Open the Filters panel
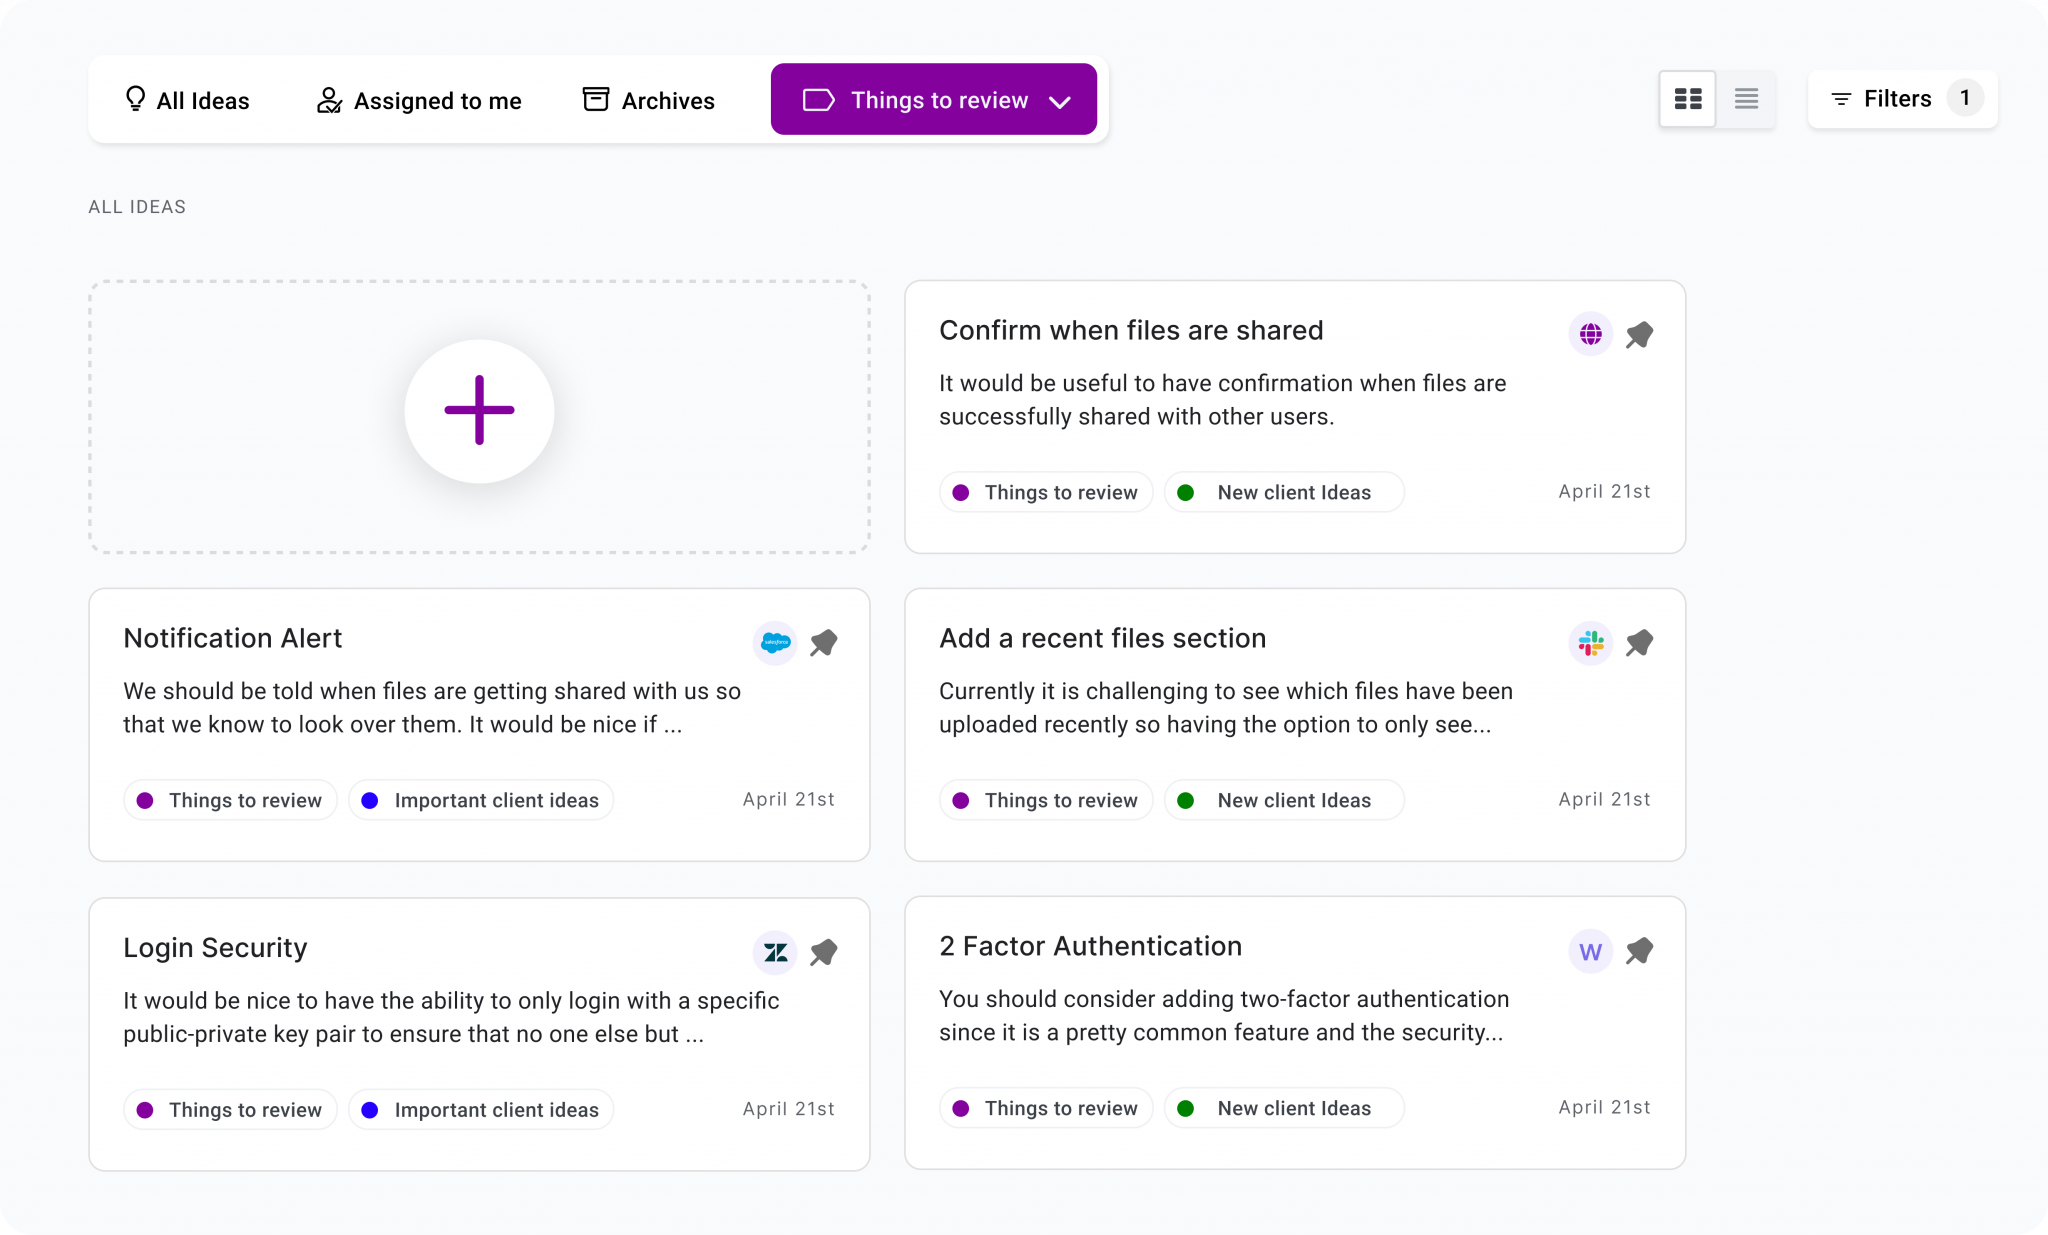The width and height of the screenshot is (2048, 1235). [1881, 99]
